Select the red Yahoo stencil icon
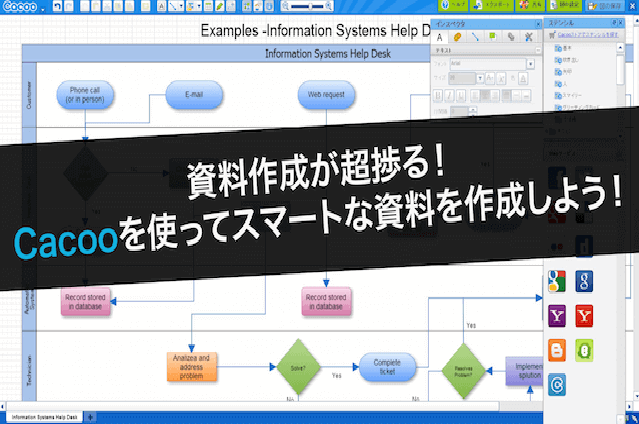Image resolution: width=639 pixels, height=424 pixels. coord(586,316)
